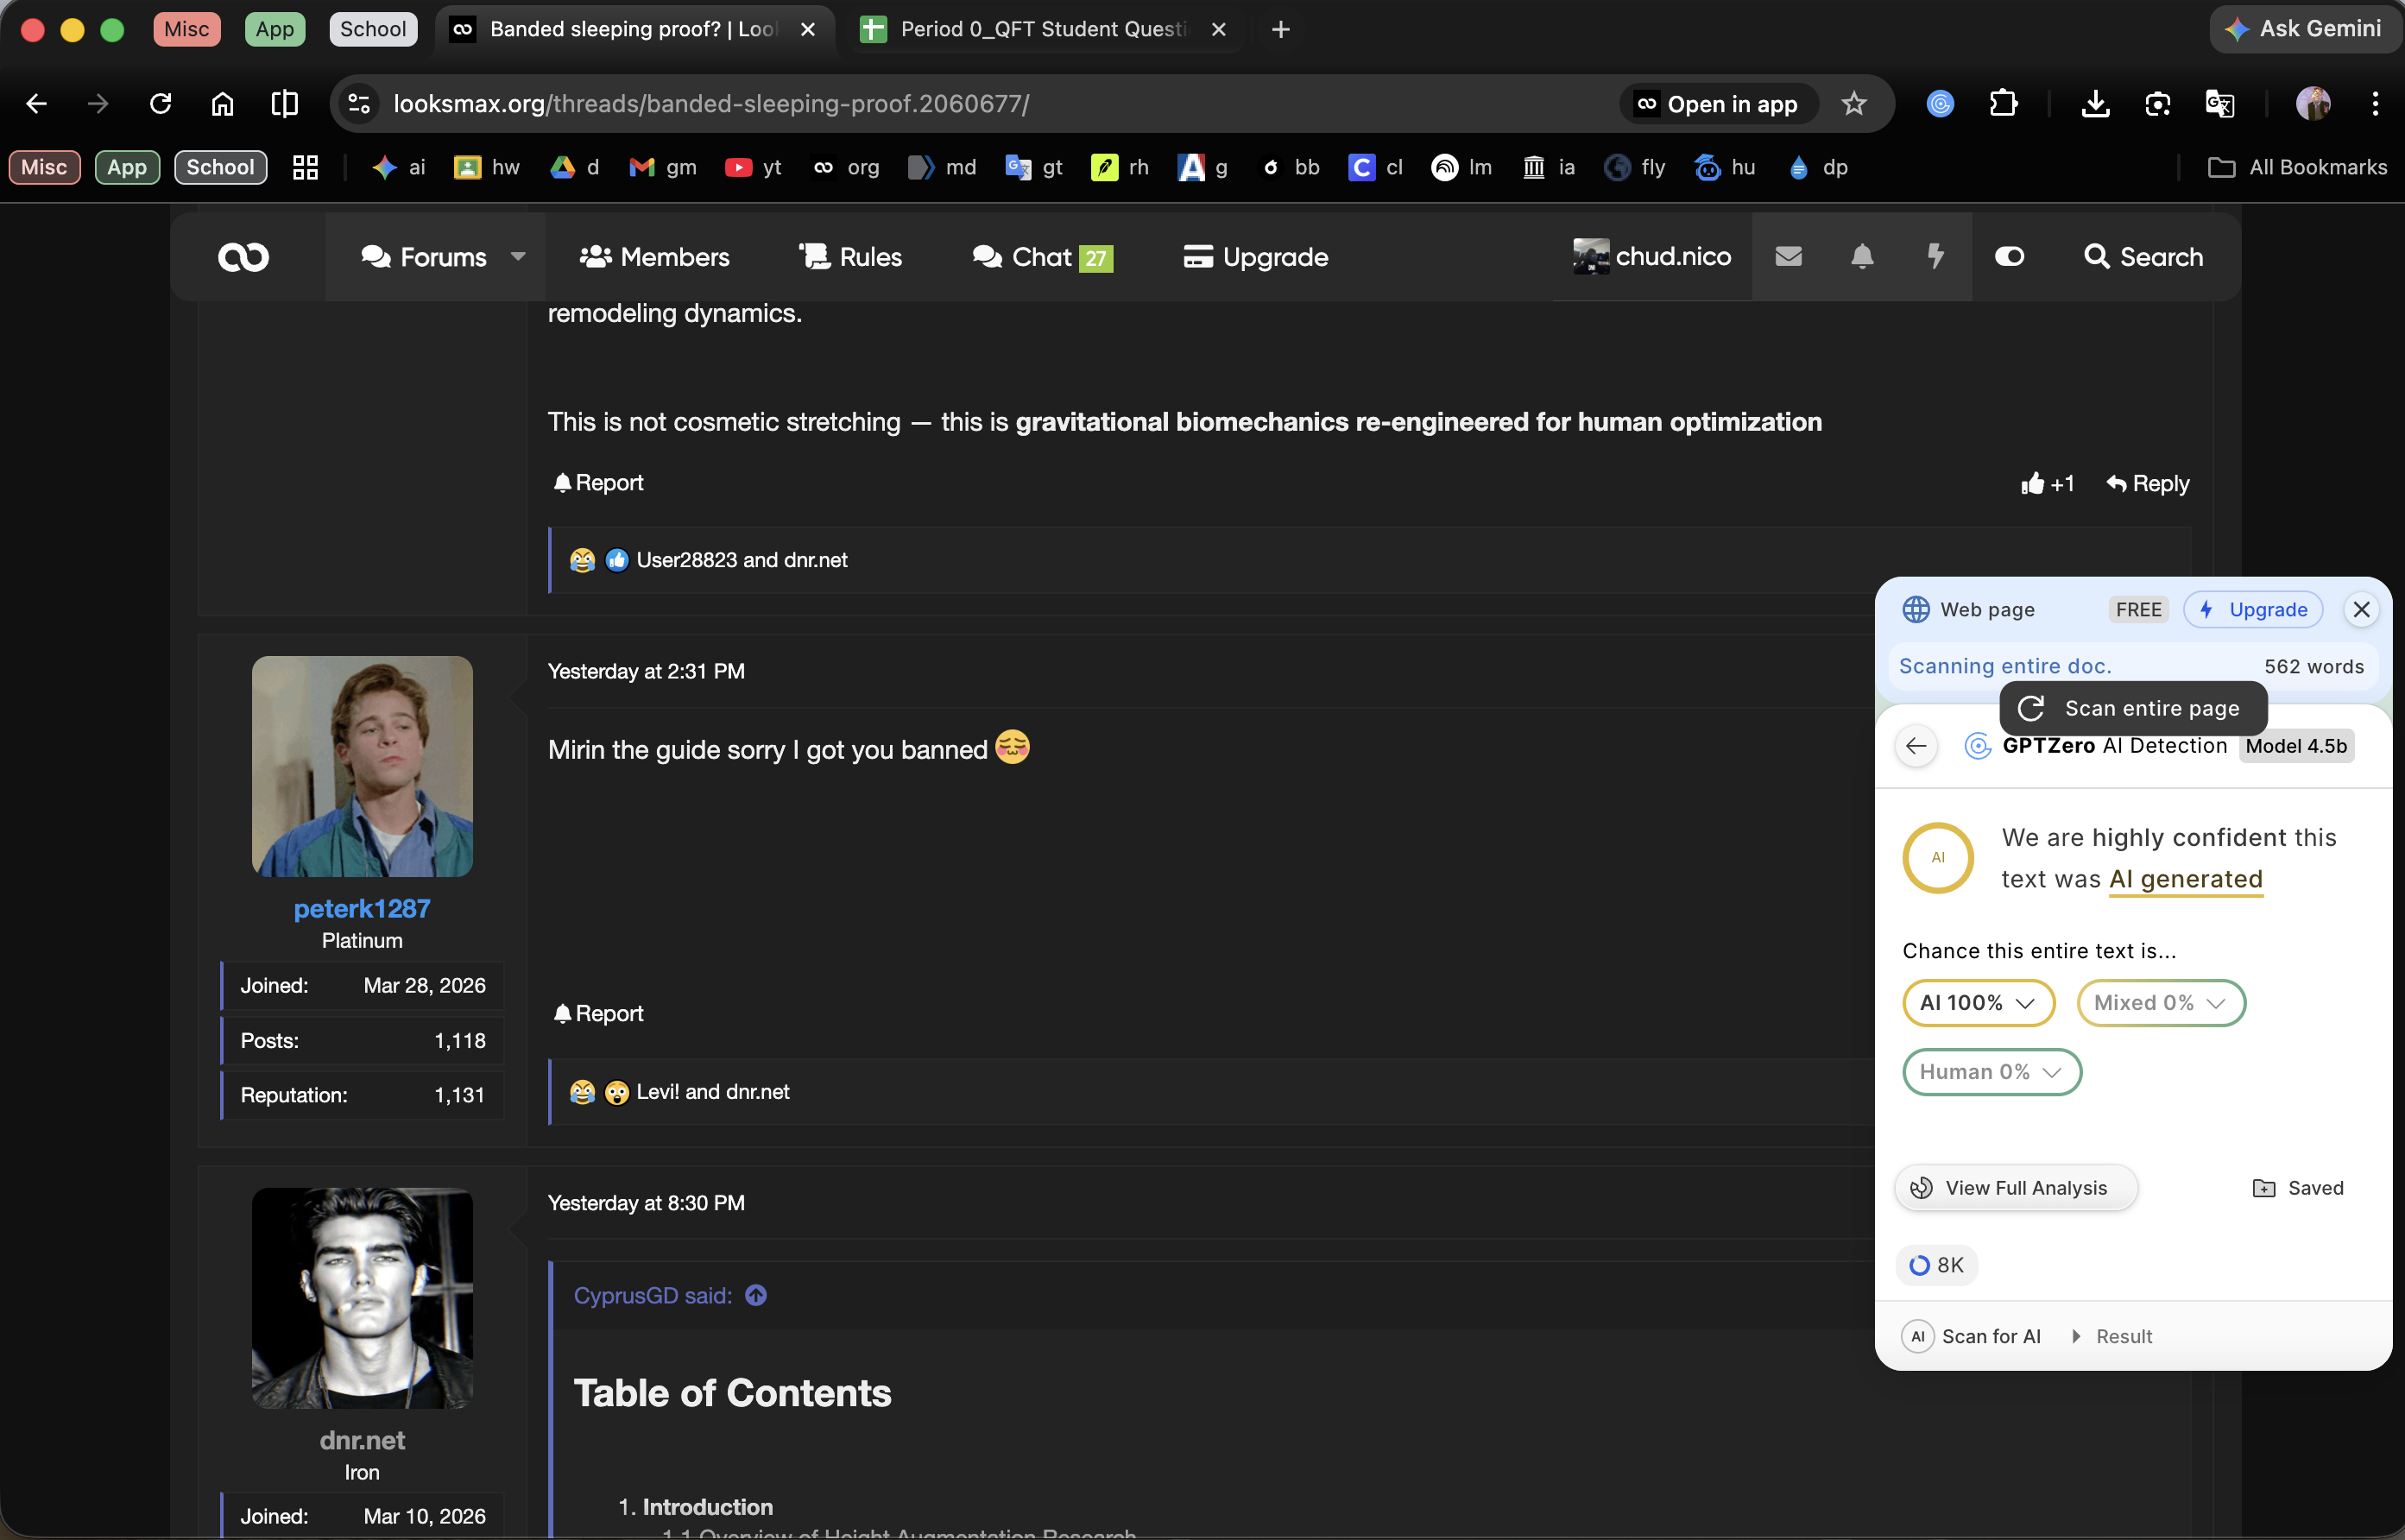Toggle the browser side panel
Viewport: 2405px width, 1540px height.
tap(284, 103)
